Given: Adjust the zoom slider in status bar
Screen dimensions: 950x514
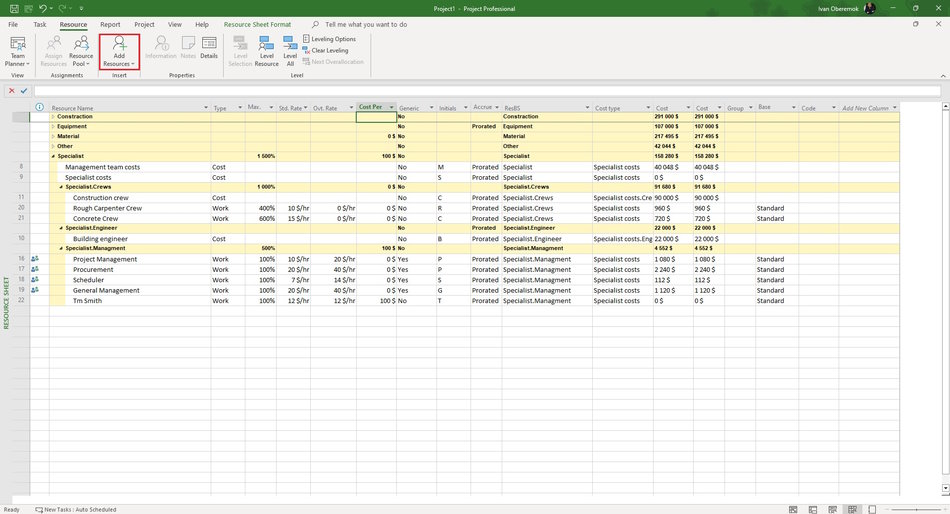Looking at the screenshot, I should pos(916,510).
